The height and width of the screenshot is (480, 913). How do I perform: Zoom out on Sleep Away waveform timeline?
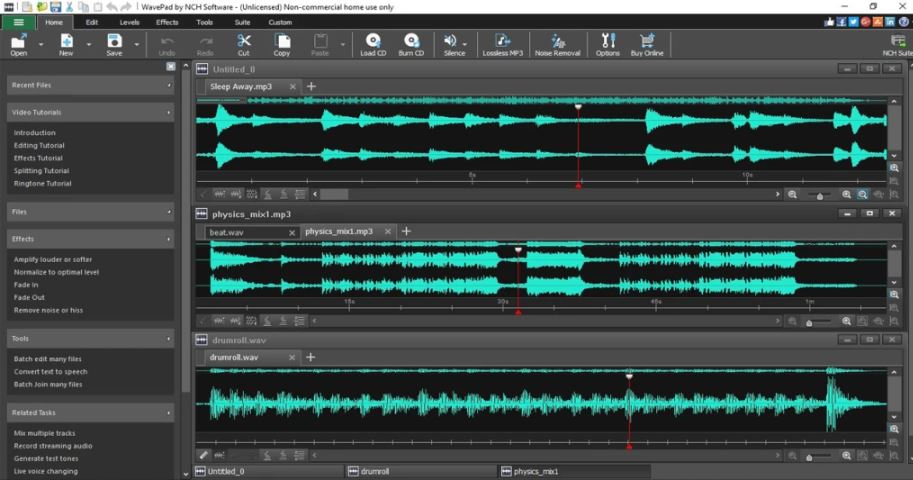[792, 195]
